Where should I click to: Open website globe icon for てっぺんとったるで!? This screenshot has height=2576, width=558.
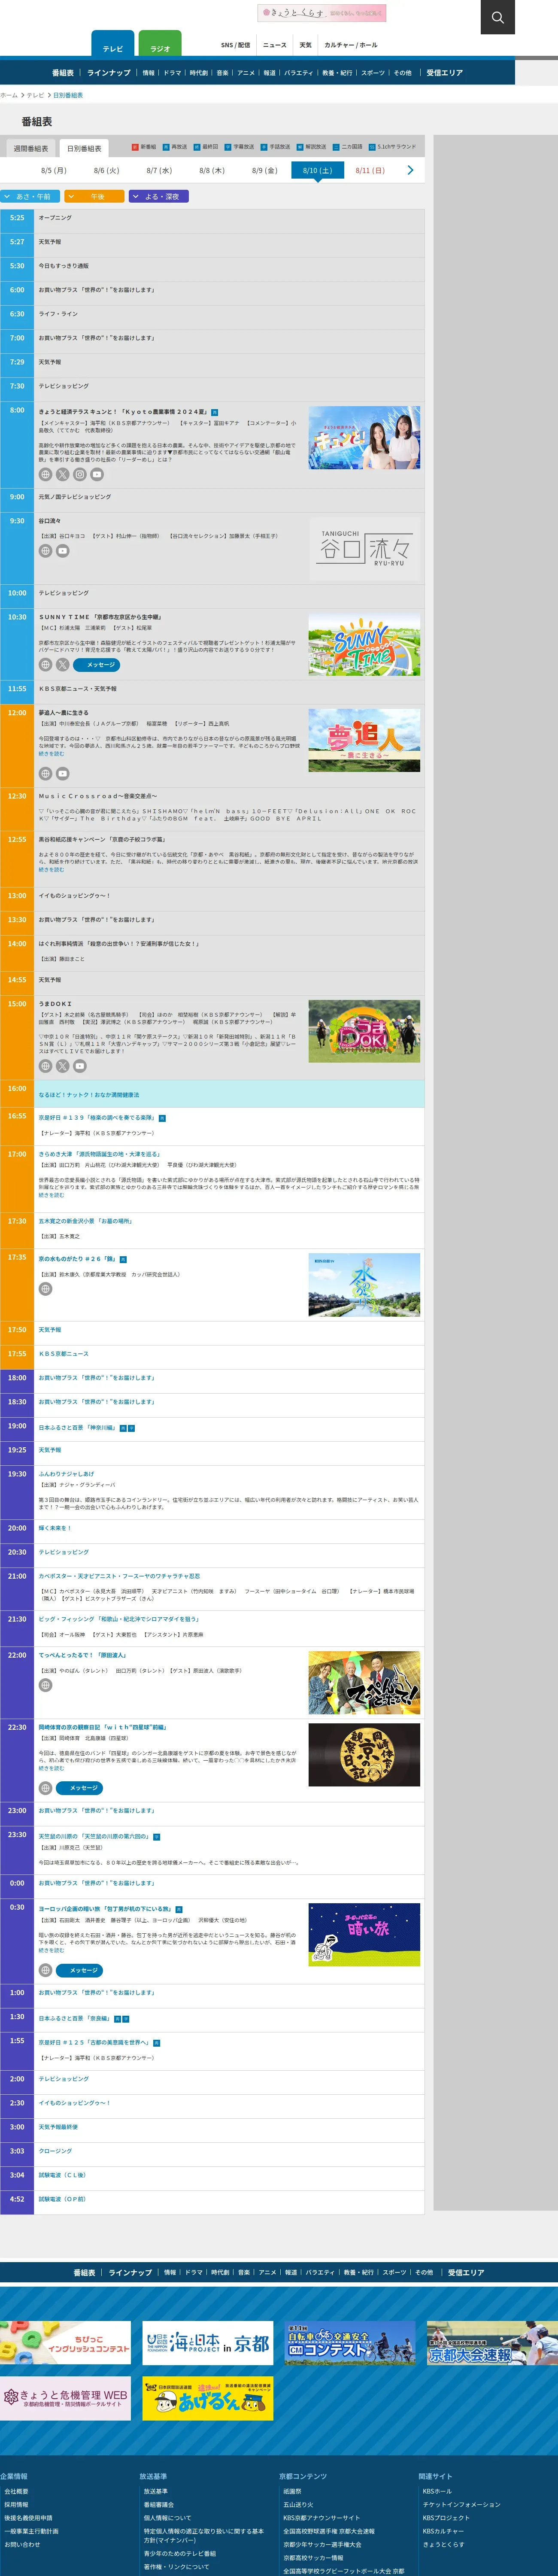[x=45, y=1685]
